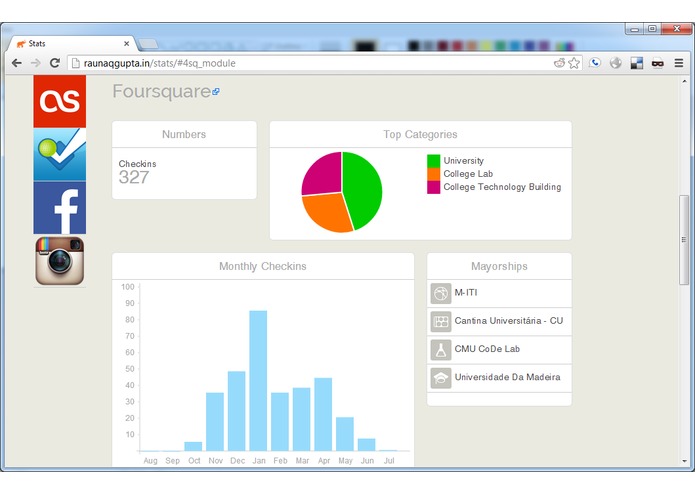
Task: Click the Numbers panel header
Action: (184, 134)
